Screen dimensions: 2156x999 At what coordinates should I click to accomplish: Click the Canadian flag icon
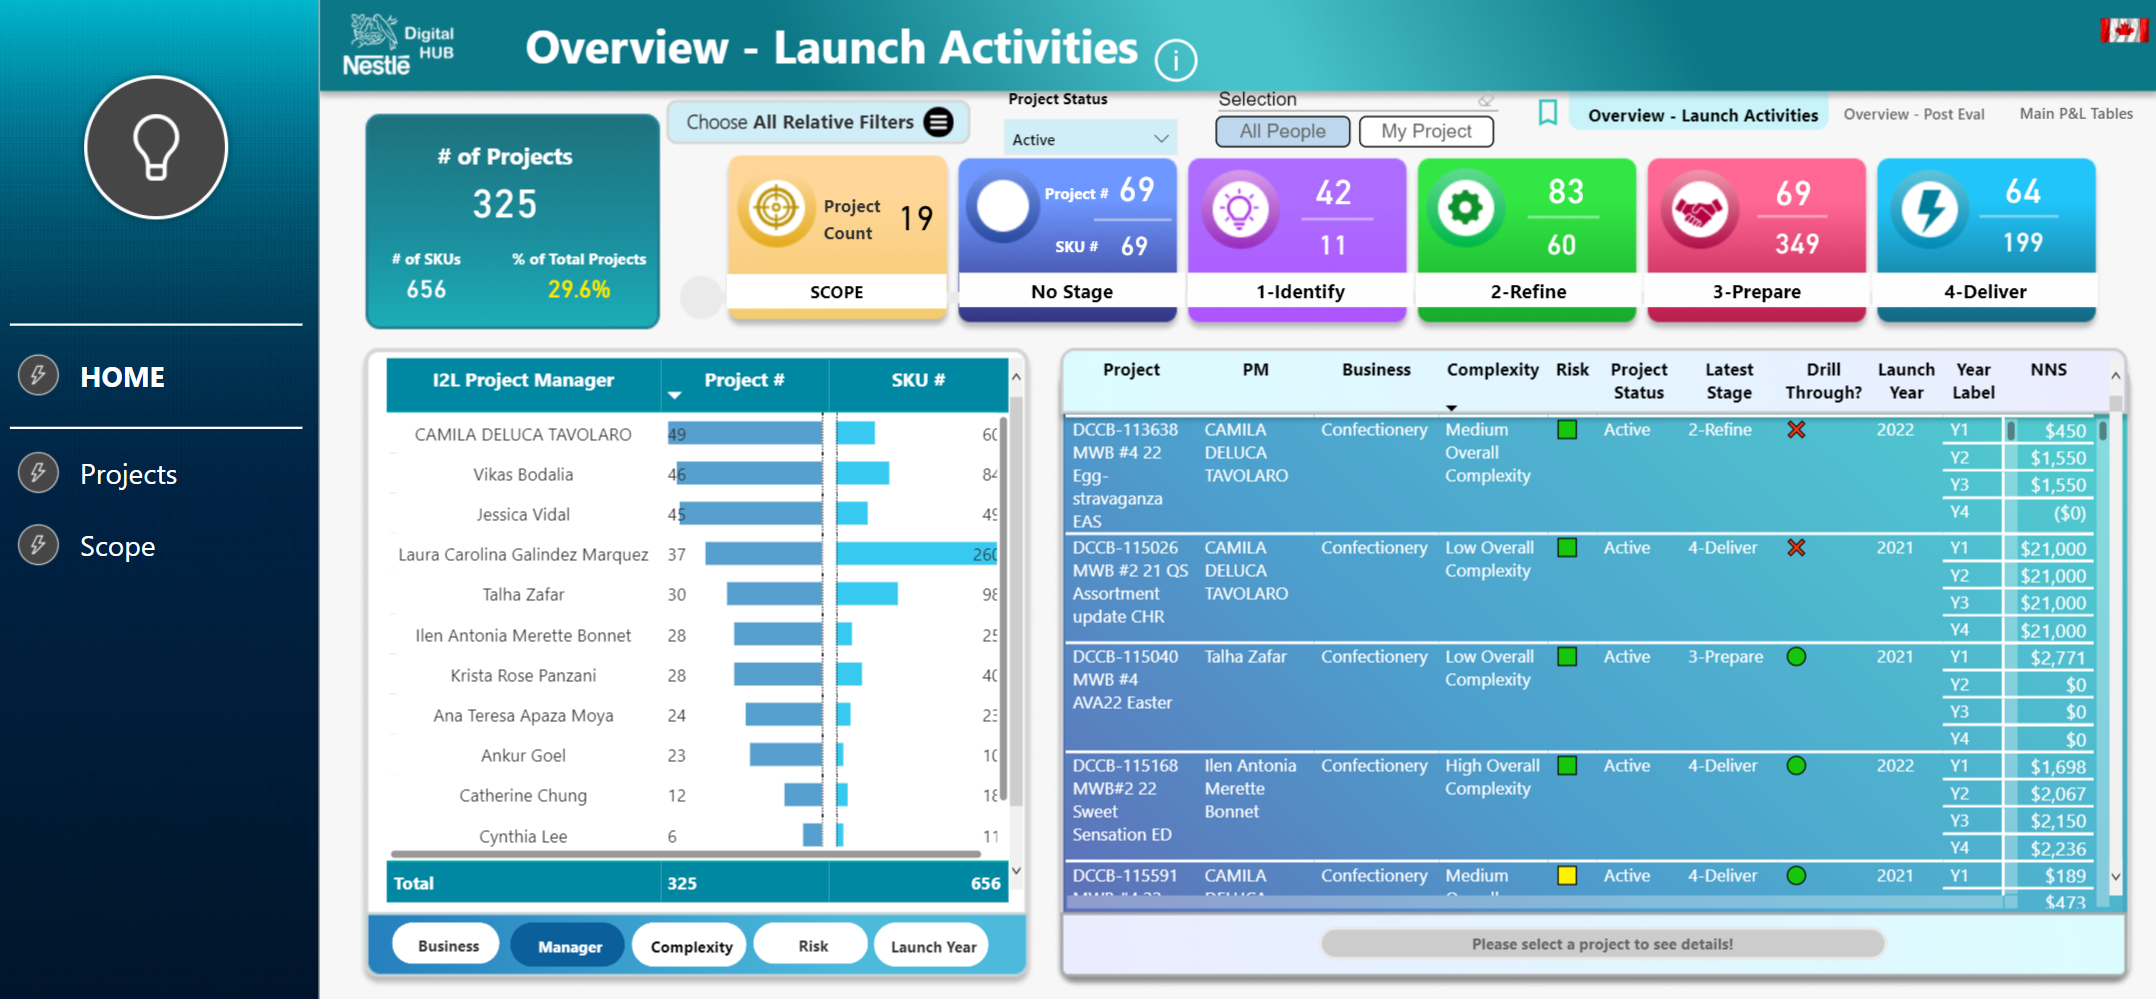coord(2123,30)
